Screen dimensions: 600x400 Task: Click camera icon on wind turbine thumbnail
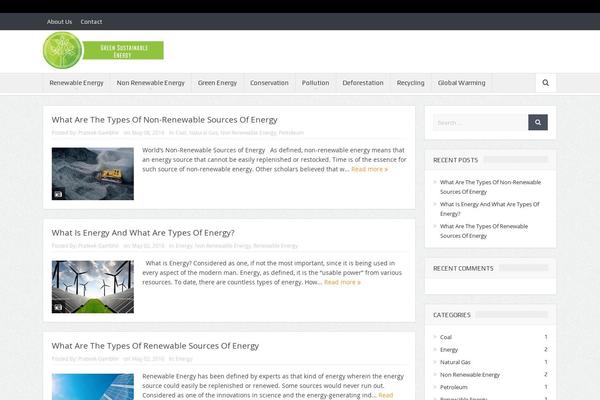[58, 307]
